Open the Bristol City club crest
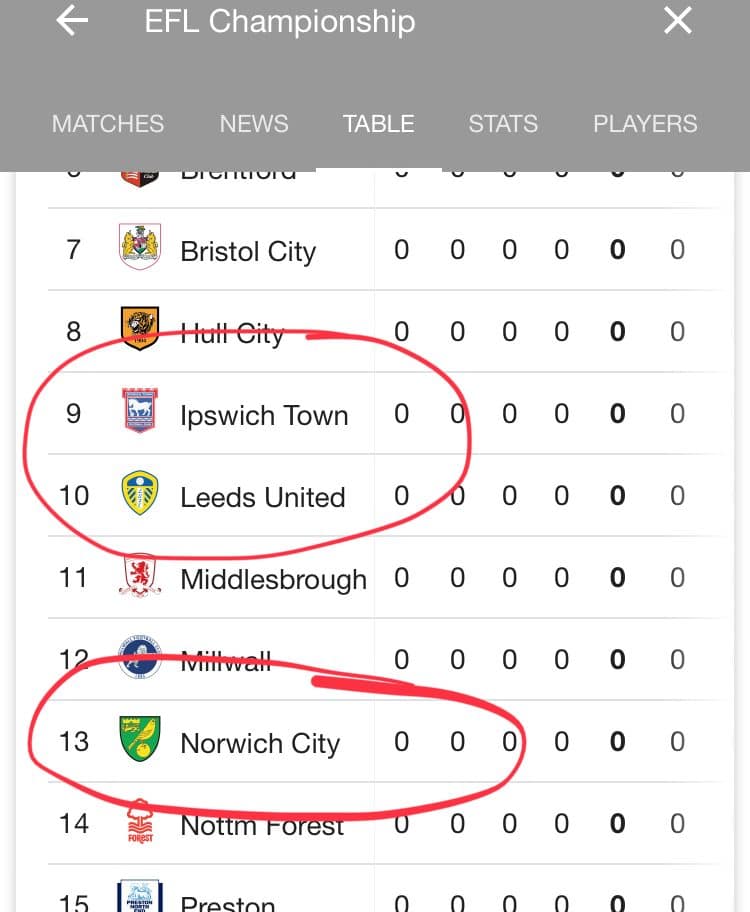Screen dimensions: 750x912 140,247
